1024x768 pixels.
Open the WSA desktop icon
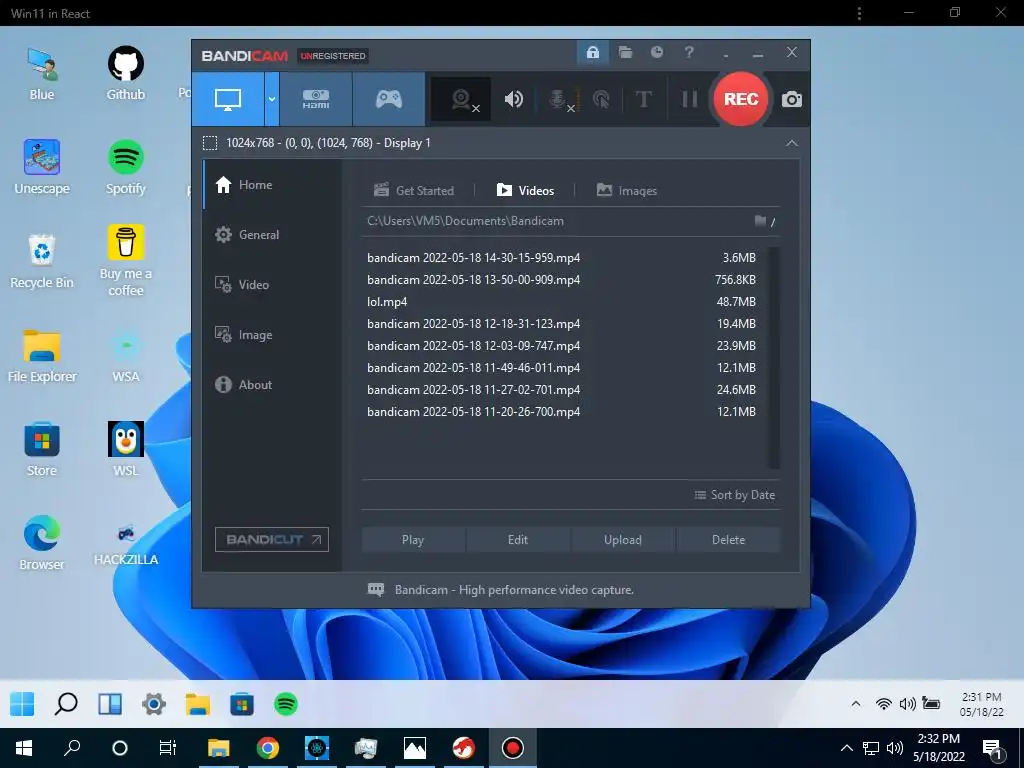click(125, 356)
